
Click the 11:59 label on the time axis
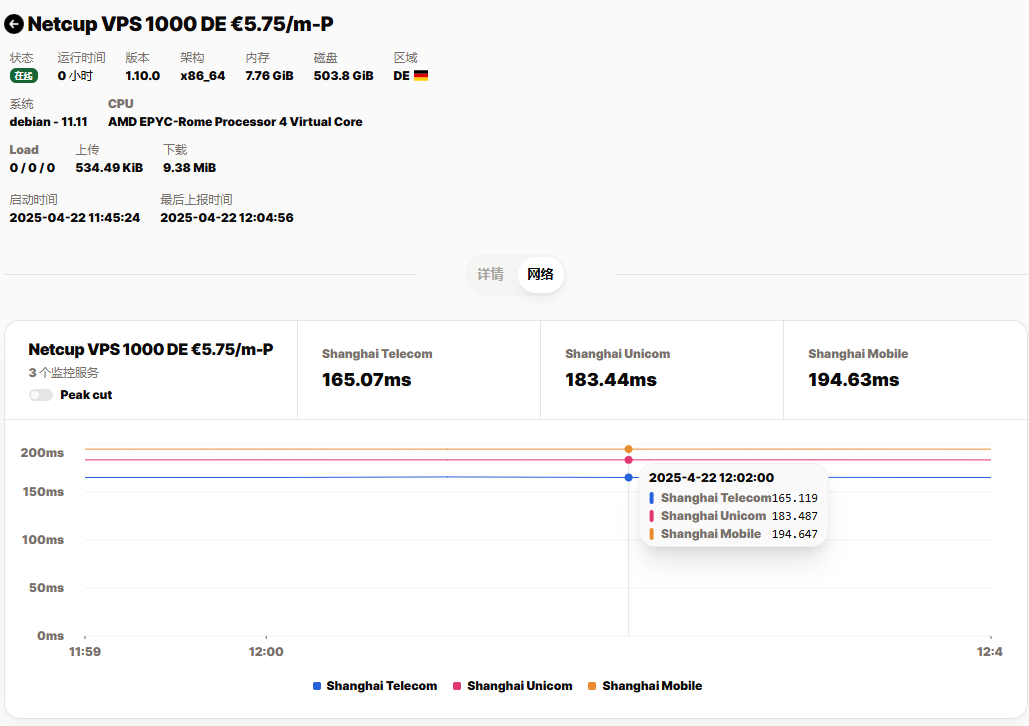[85, 652]
